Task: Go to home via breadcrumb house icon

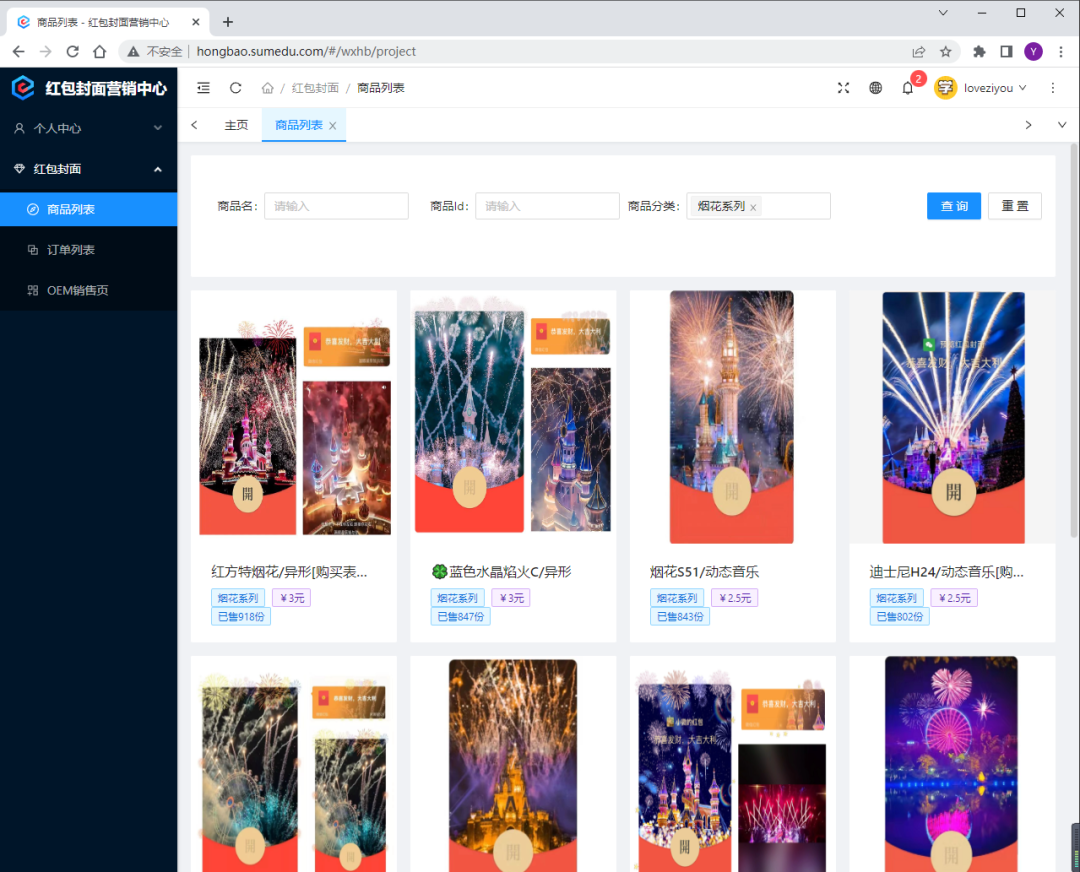Action: [267, 88]
